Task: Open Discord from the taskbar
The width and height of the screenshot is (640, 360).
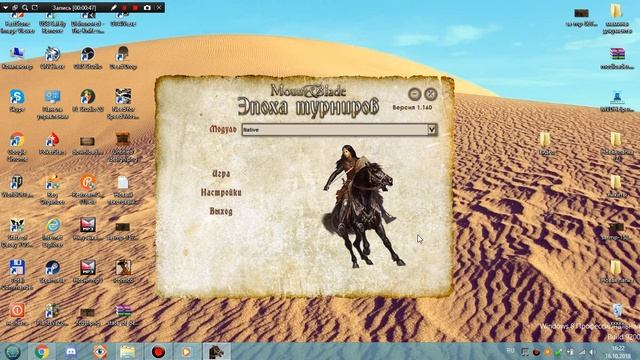Action: click(71, 351)
